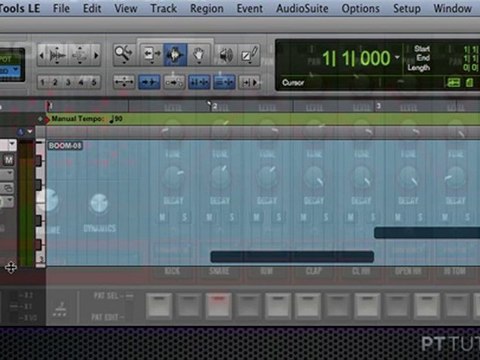Click bar 3 on the timeline ruler

378,106
